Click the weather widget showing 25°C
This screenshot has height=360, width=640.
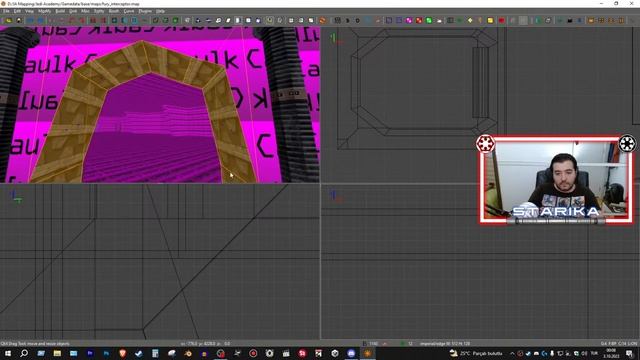coord(476,353)
